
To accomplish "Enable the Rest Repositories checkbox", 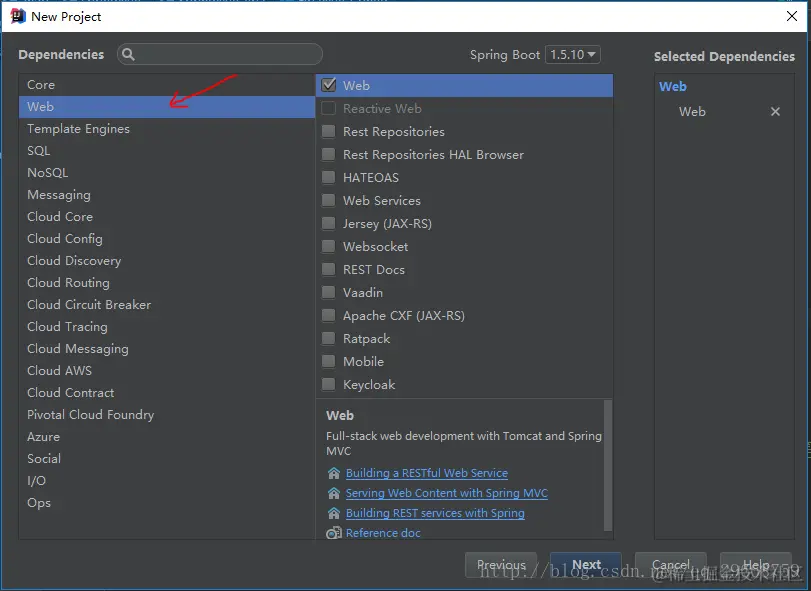I will [328, 131].
